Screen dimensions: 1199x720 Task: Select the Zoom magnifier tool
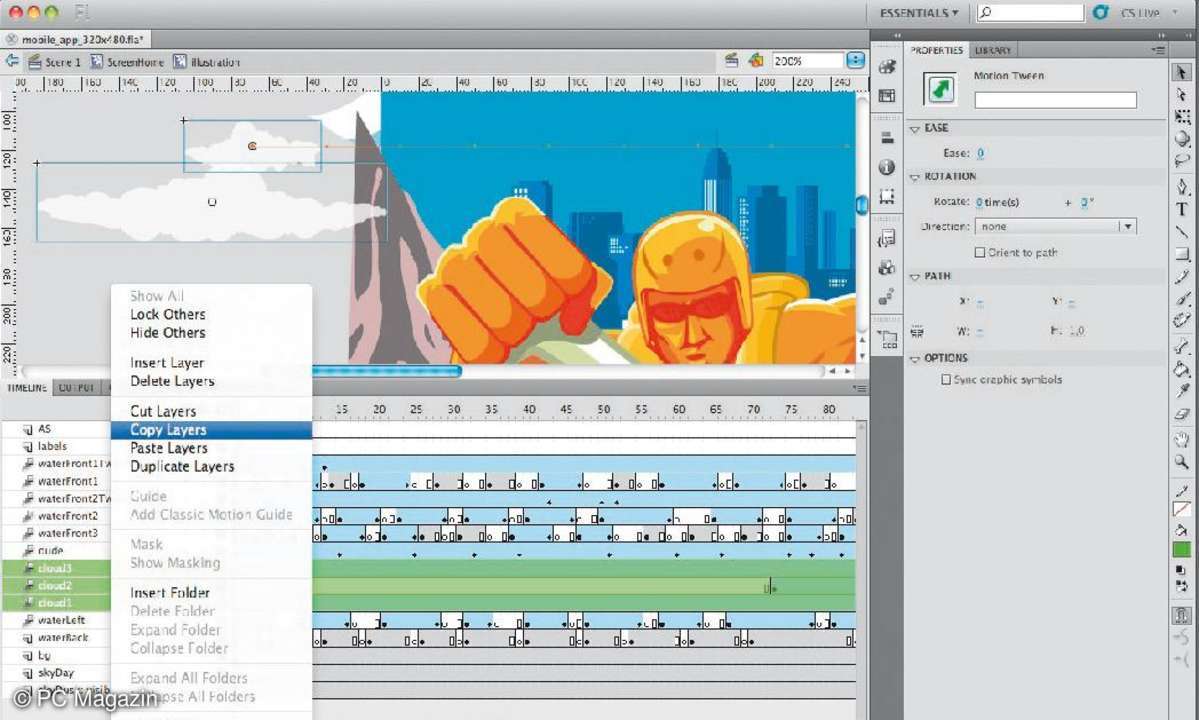click(1182, 462)
